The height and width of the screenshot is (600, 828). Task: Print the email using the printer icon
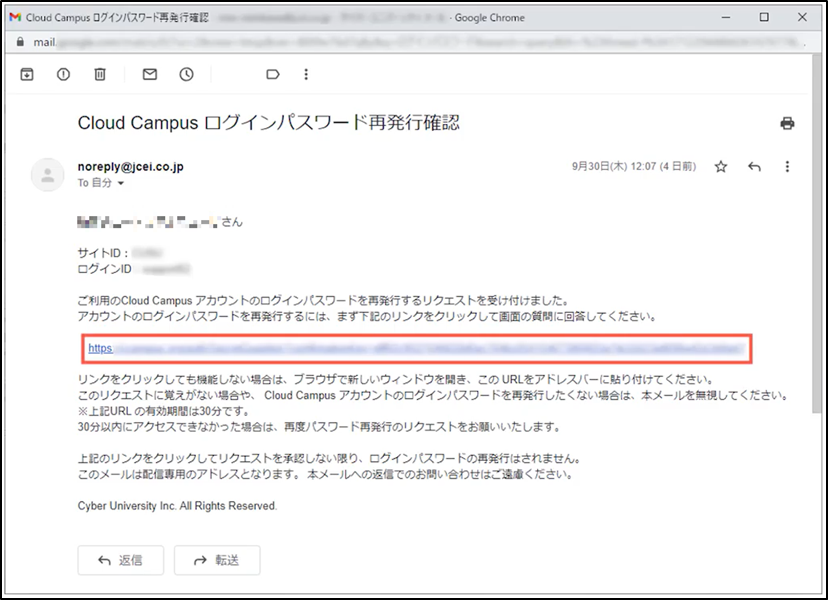[x=787, y=123]
